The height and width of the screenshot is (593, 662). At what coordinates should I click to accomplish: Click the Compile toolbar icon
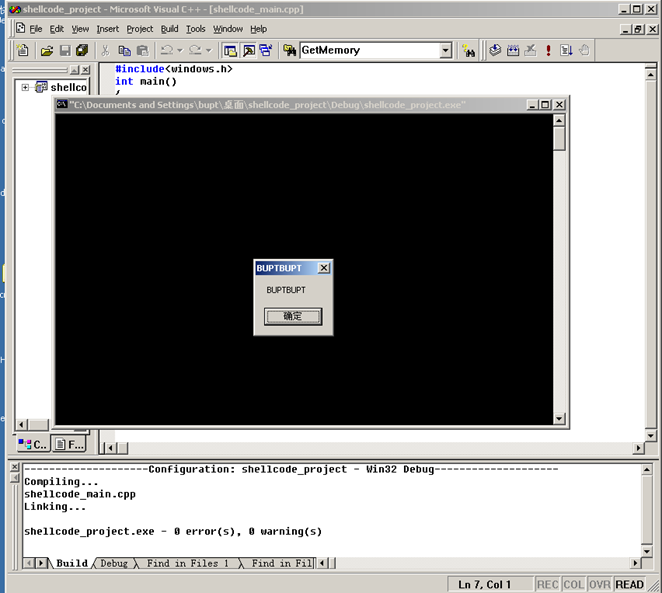tap(495, 50)
